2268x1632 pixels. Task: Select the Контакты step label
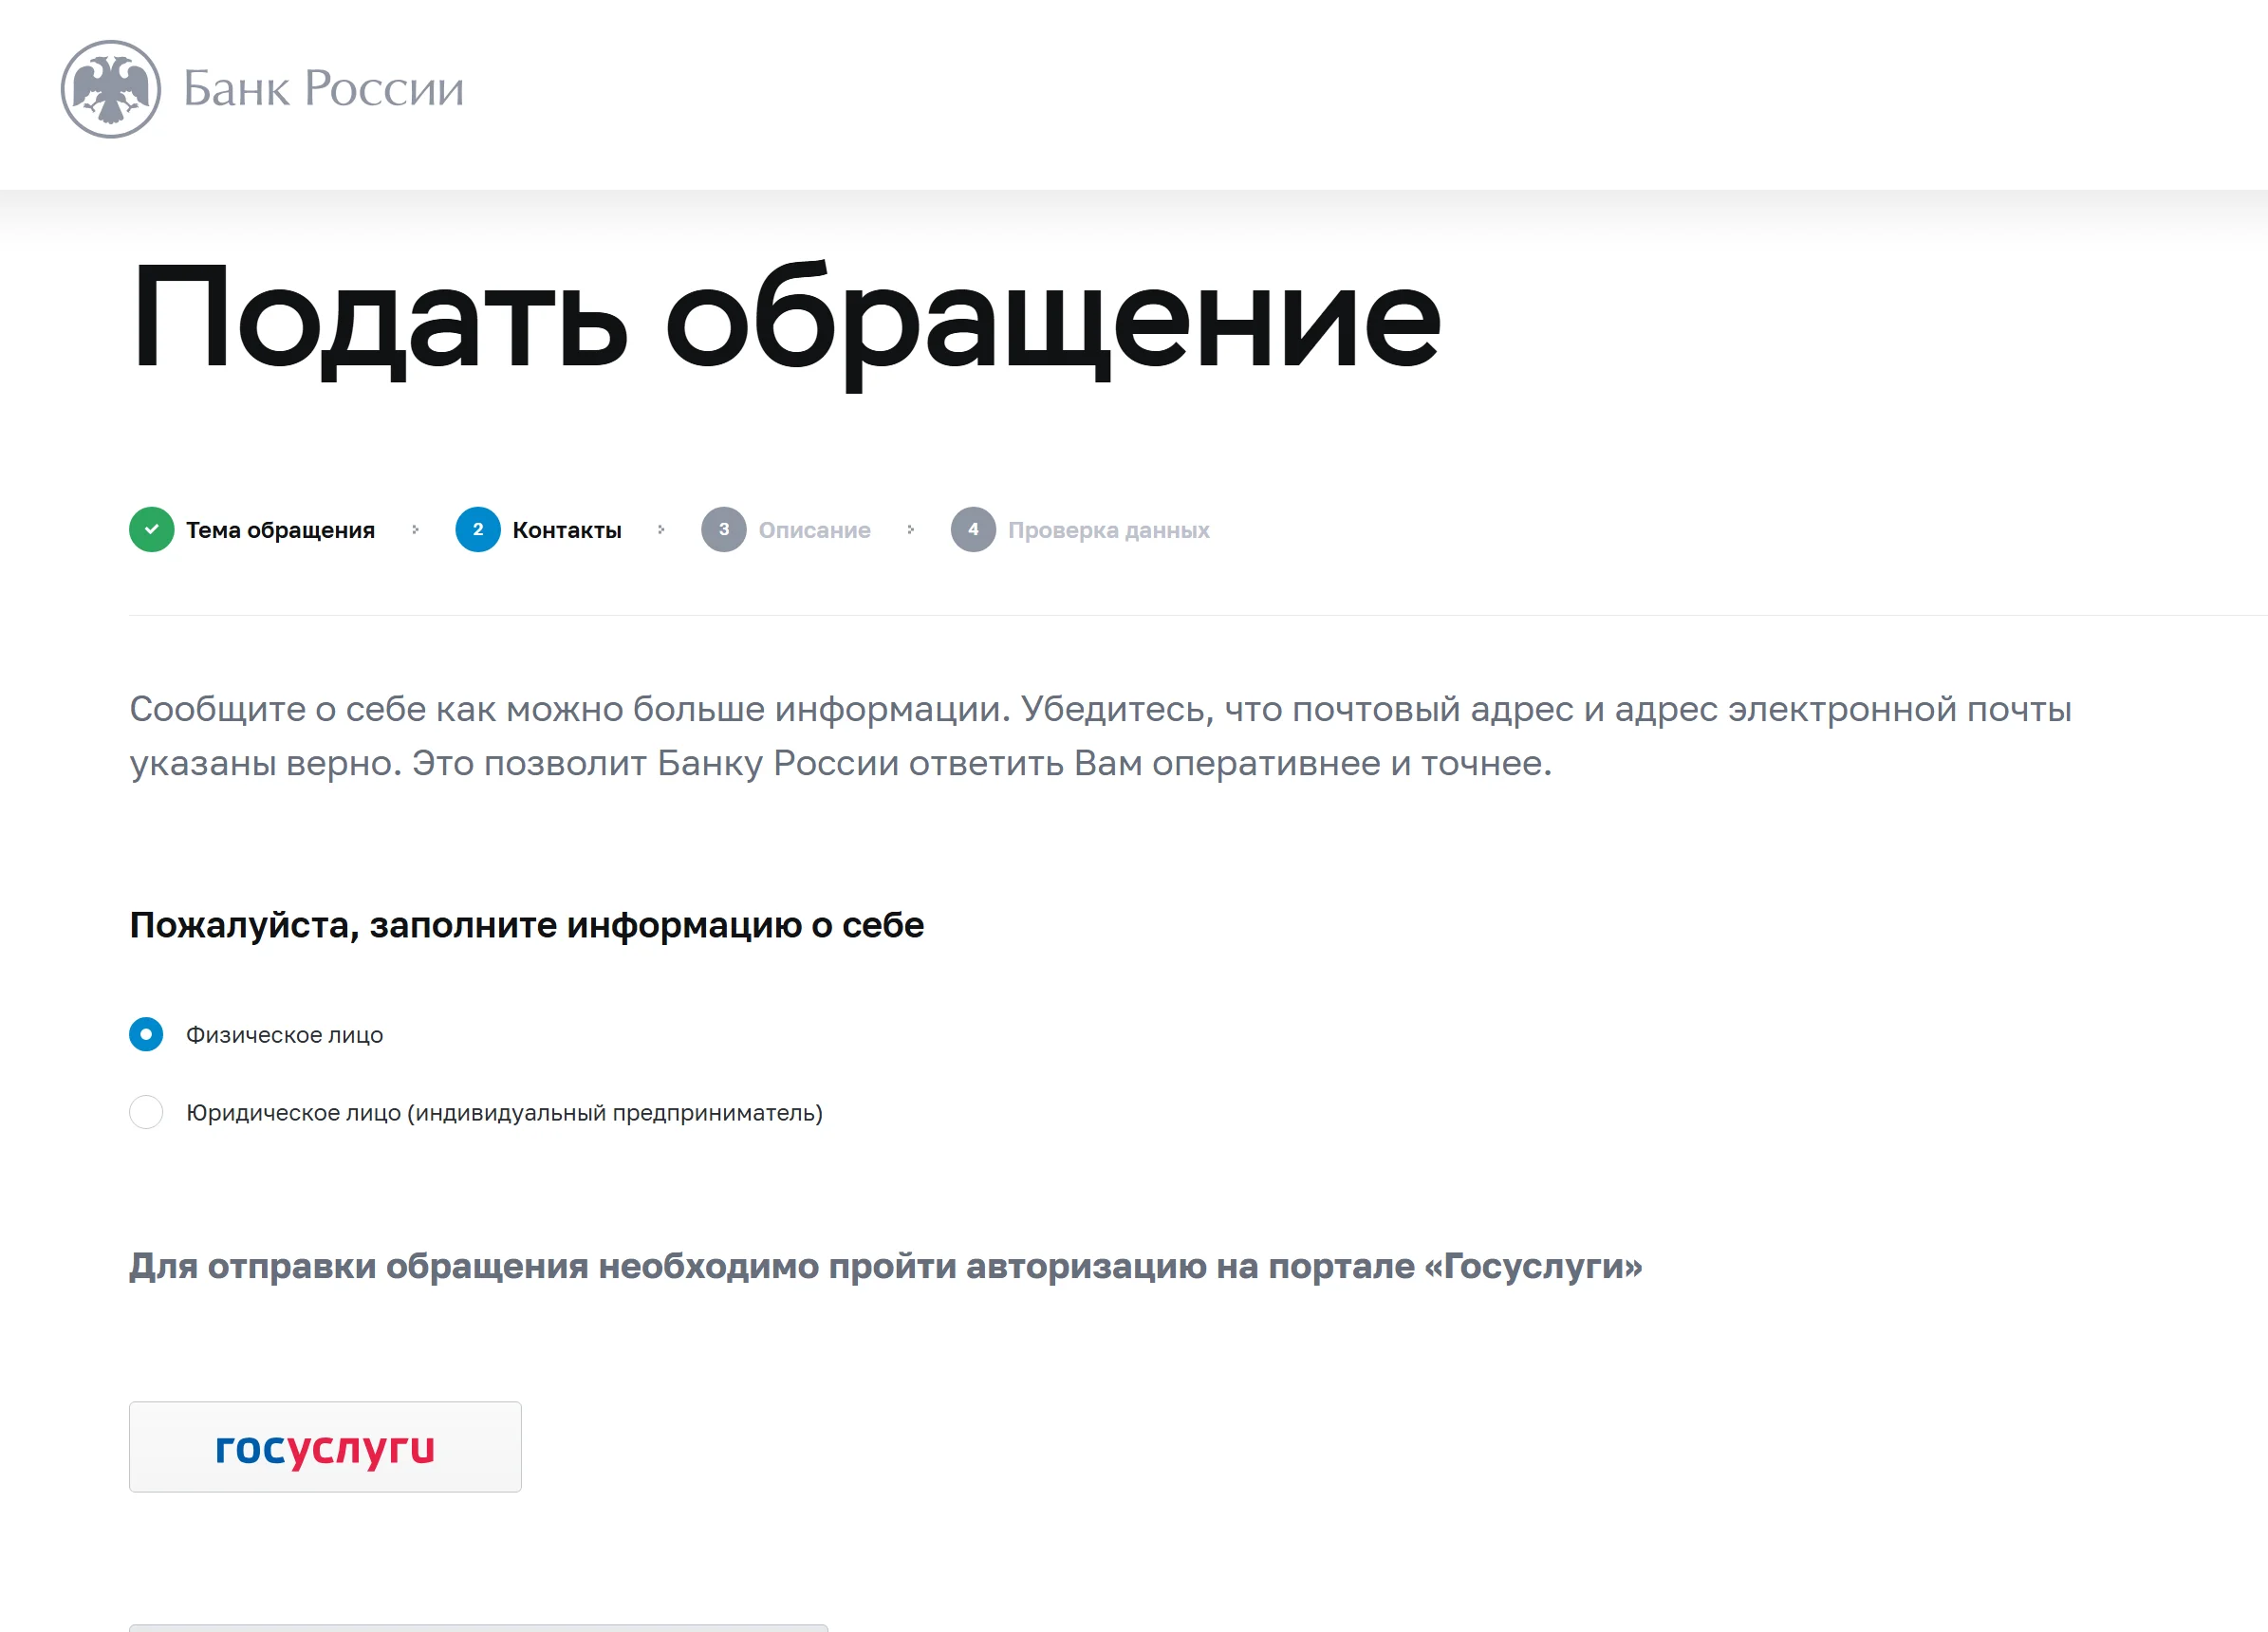pyautogui.click(x=567, y=530)
